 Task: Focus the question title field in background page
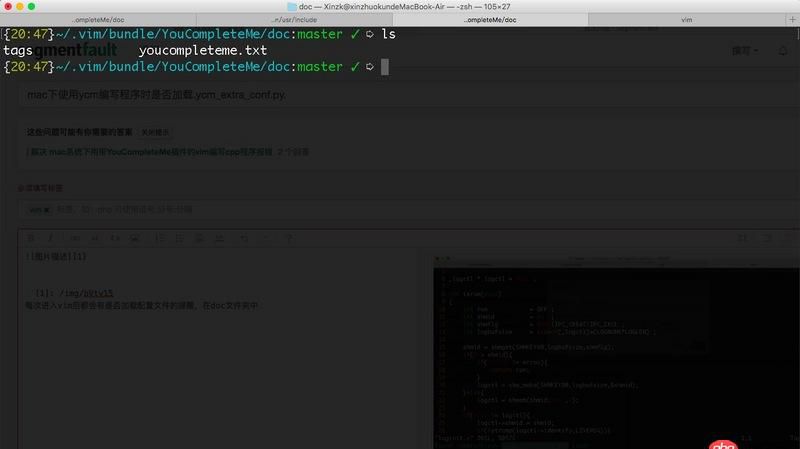pyautogui.click(x=408, y=95)
